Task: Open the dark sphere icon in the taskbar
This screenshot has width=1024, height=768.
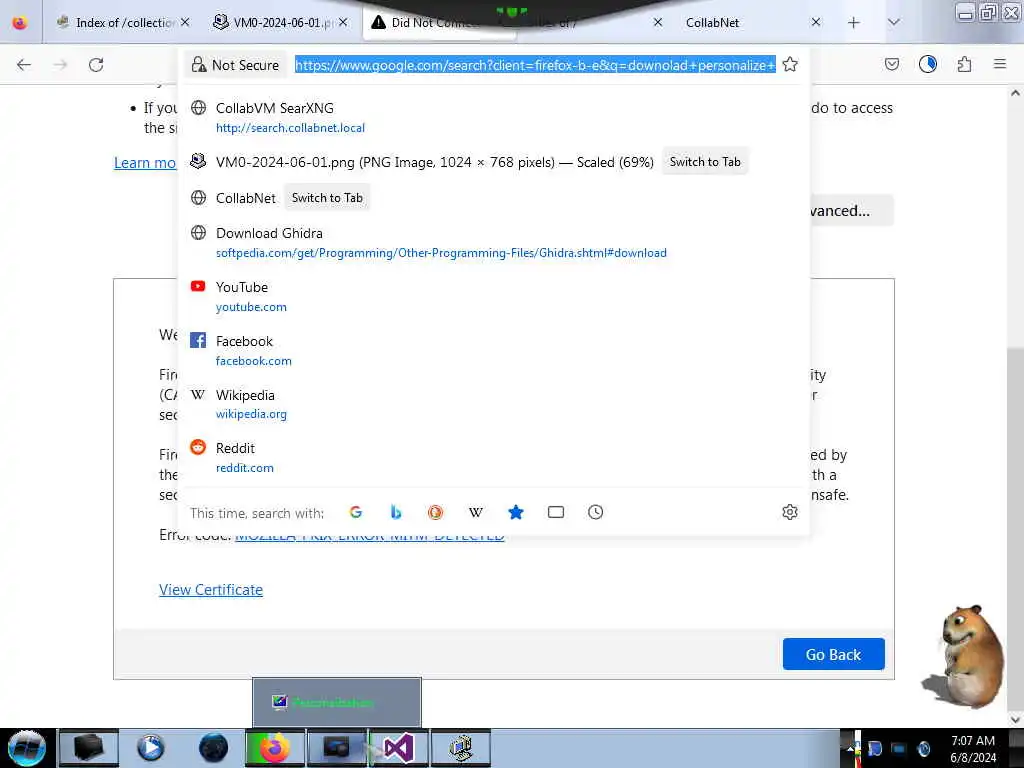Action: [x=213, y=748]
